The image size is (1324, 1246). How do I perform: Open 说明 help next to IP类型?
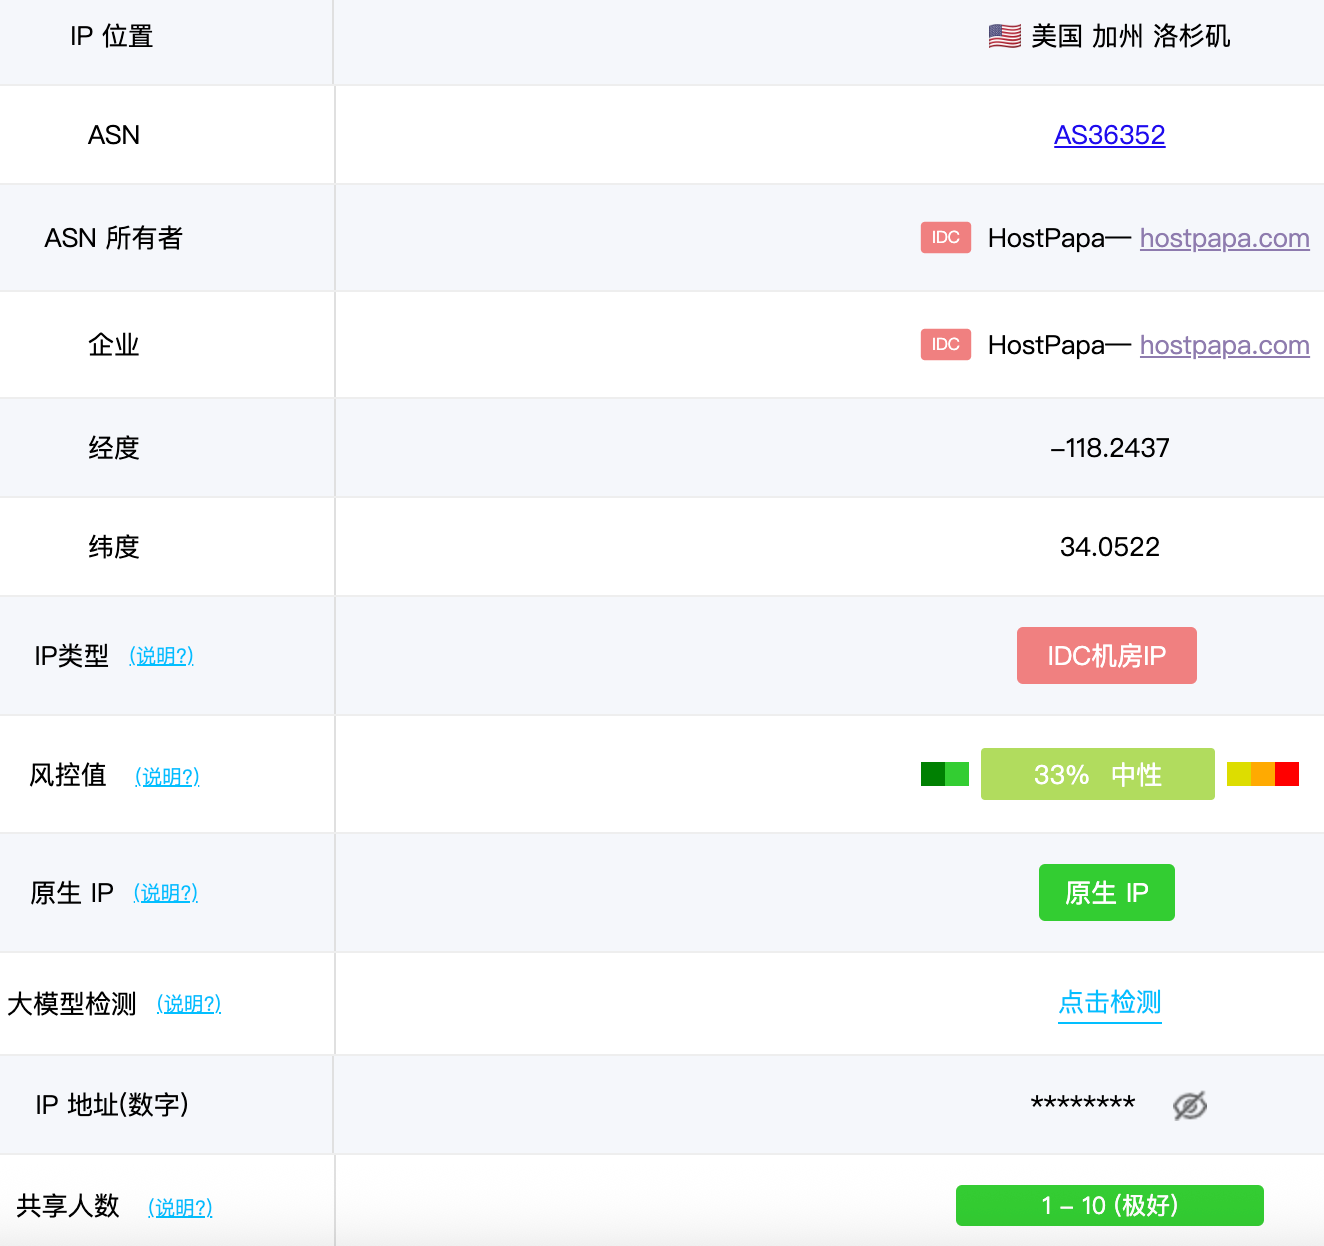click(161, 656)
